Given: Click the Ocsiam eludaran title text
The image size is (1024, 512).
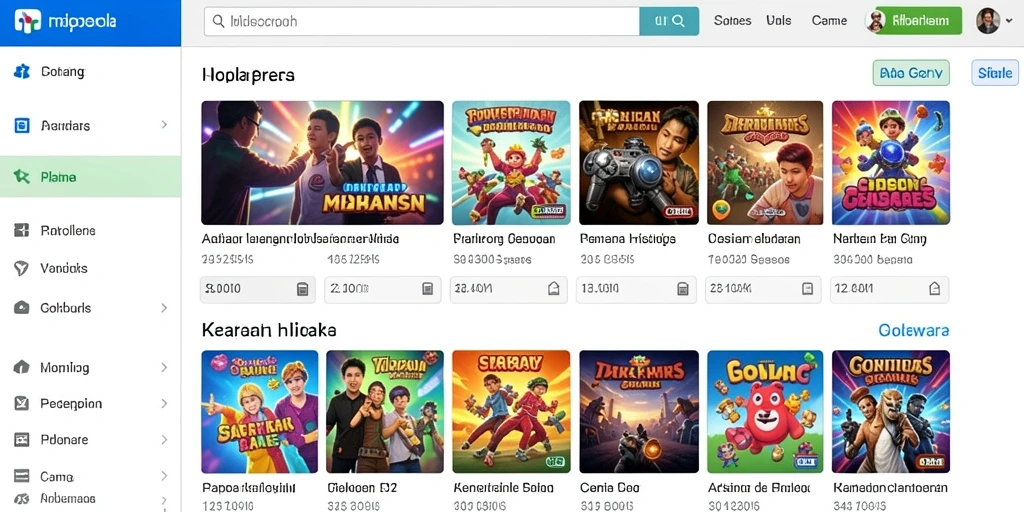Looking at the screenshot, I should click(x=754, y=239).
